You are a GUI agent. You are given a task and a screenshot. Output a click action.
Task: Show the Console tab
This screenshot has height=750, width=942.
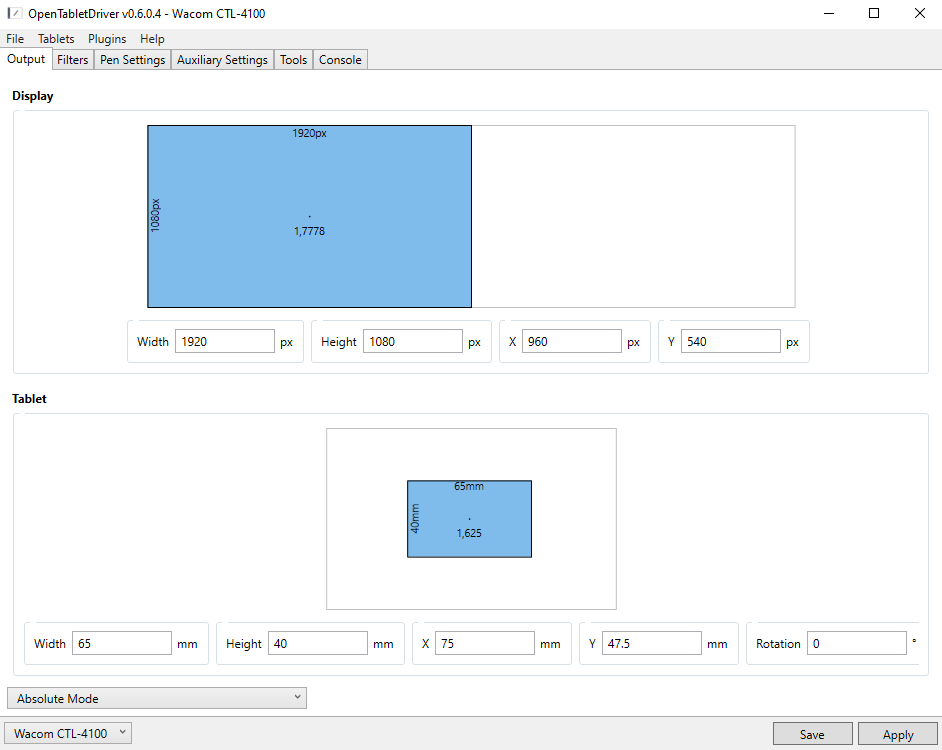340,60
